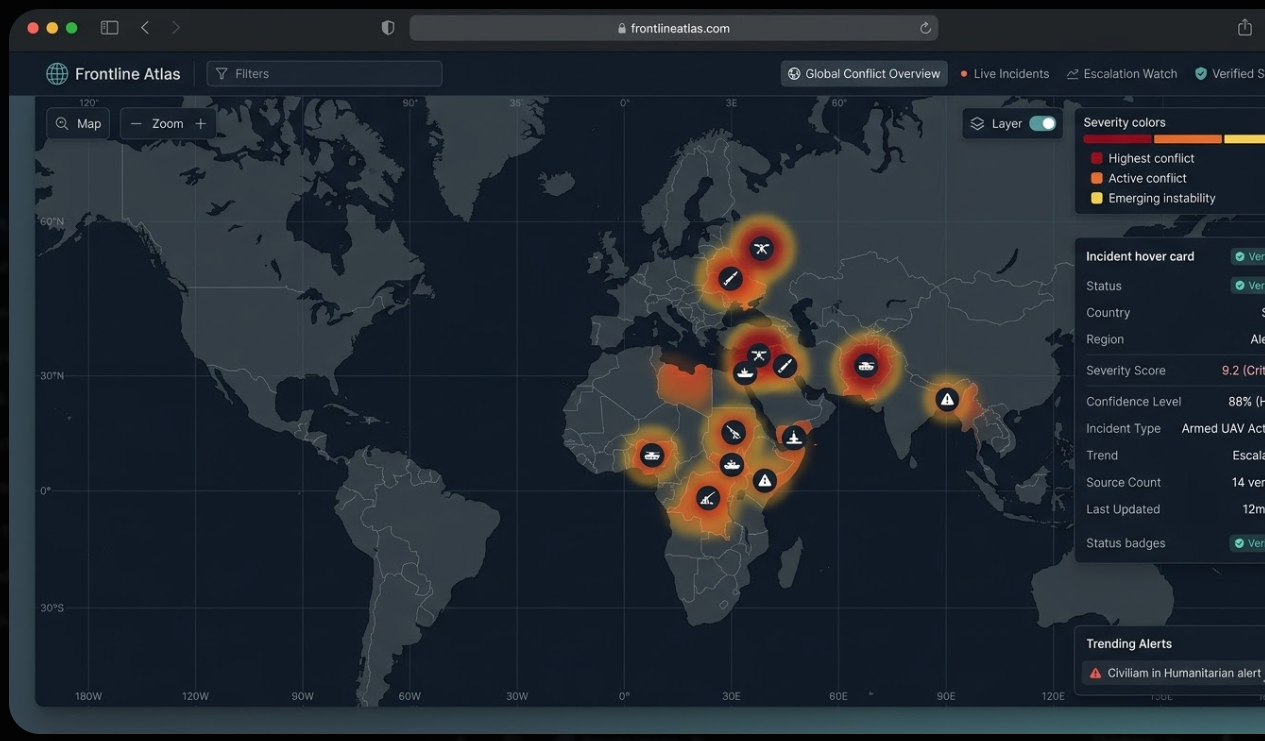Open the naval ship marker near Somalia
The image size is (1265, 741).
[794, 437]
